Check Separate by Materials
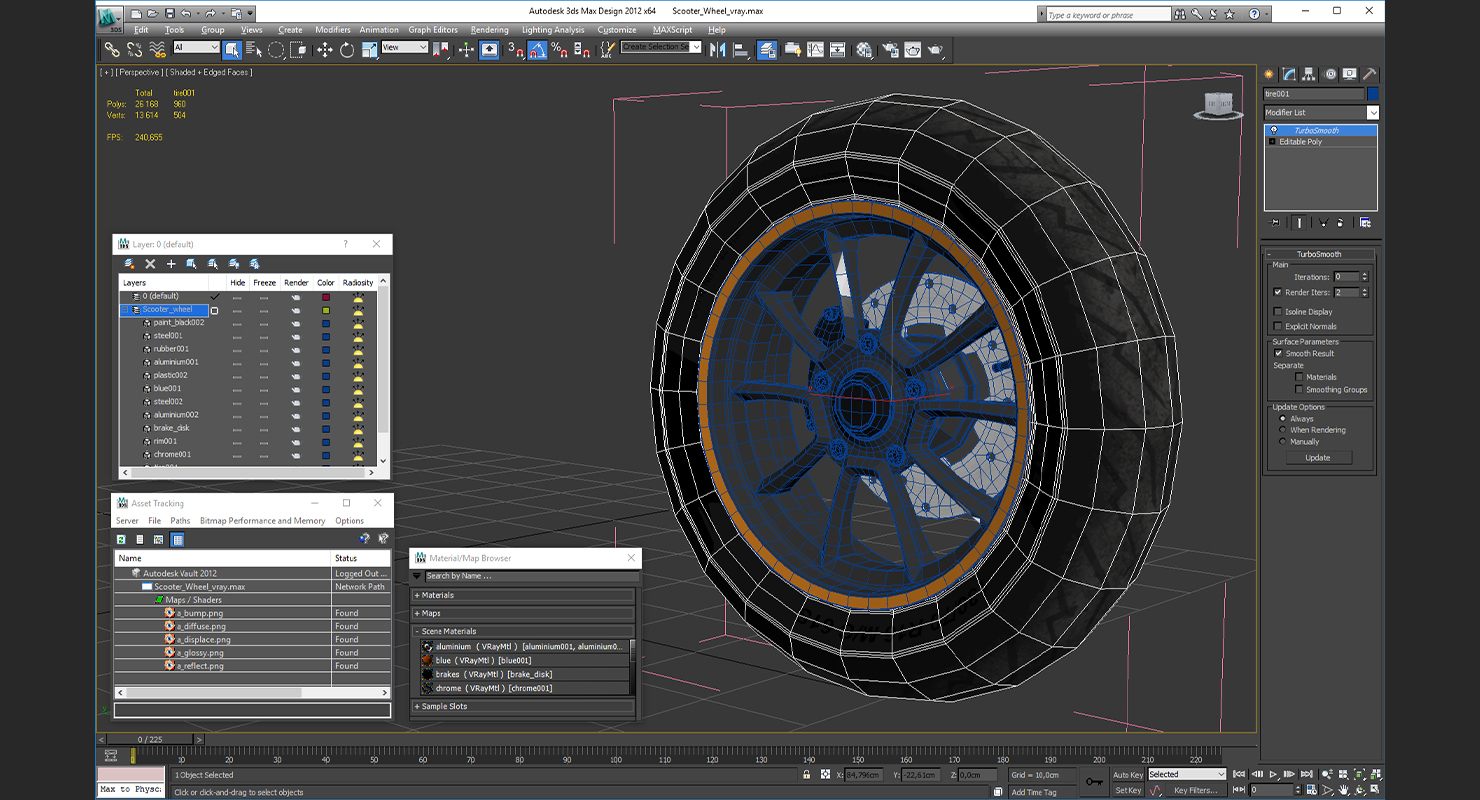The width and height of the screenshot is (1480, 800). tap(1299, 377)
